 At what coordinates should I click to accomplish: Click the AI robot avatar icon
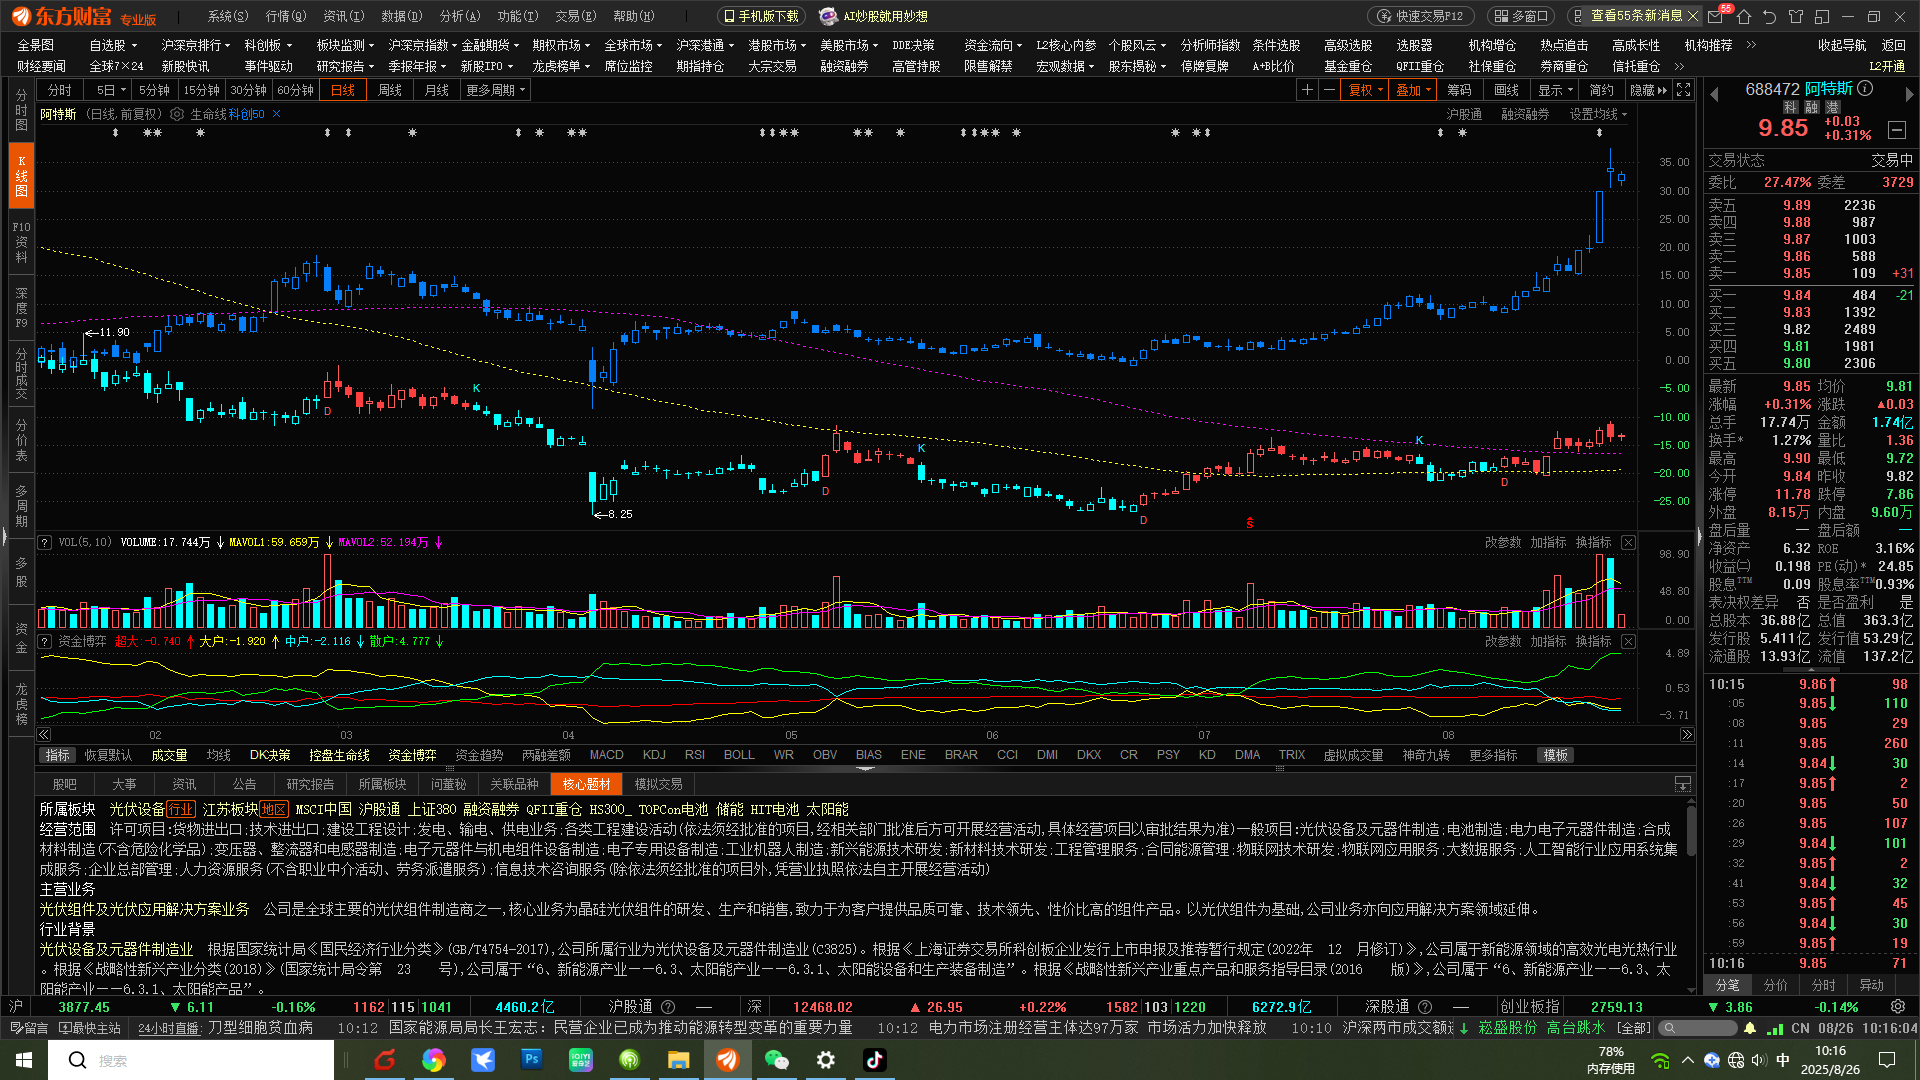coord(827,16)
